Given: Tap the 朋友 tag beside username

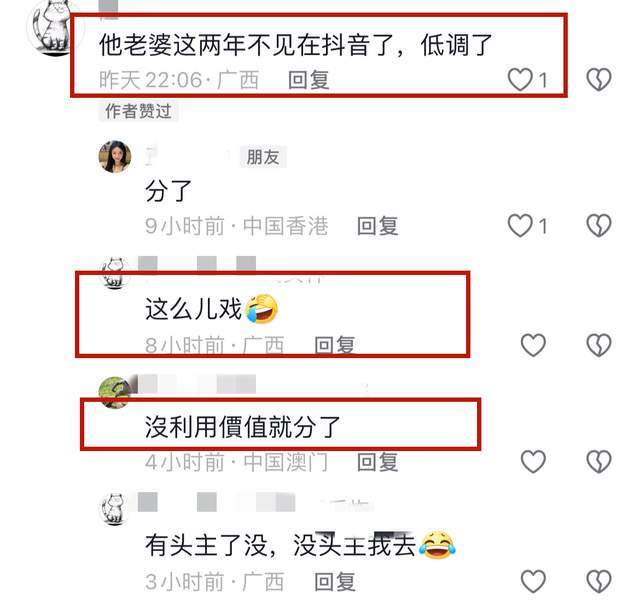Looking at the screenshot, I should tap(263, 157).
